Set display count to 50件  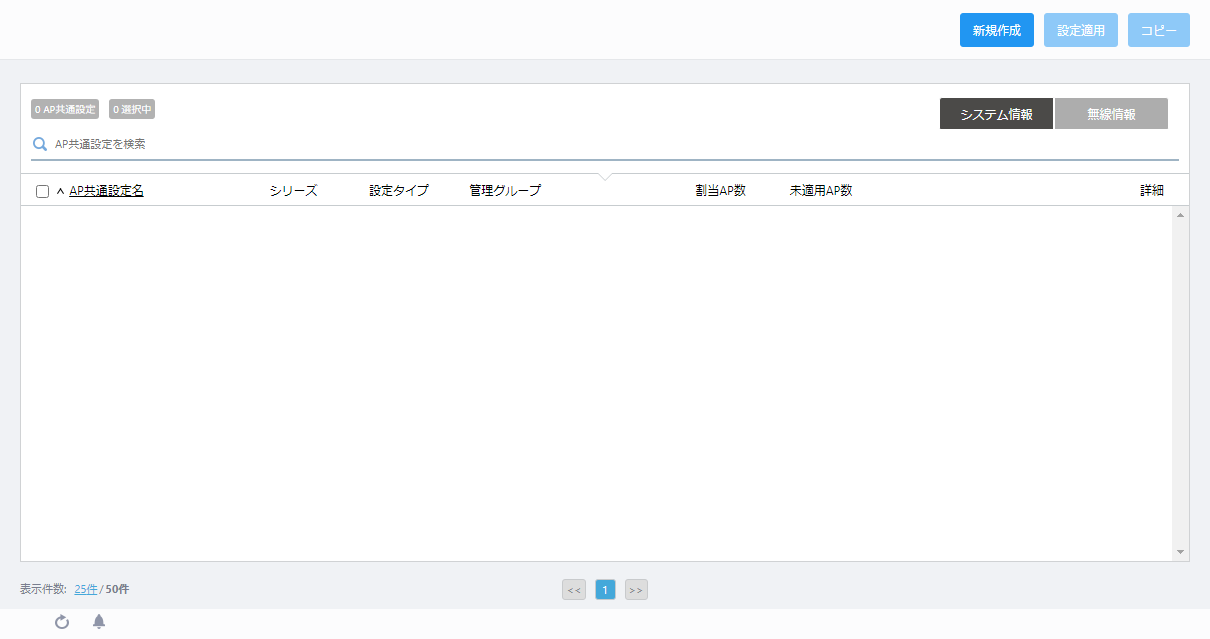point(117,589)
